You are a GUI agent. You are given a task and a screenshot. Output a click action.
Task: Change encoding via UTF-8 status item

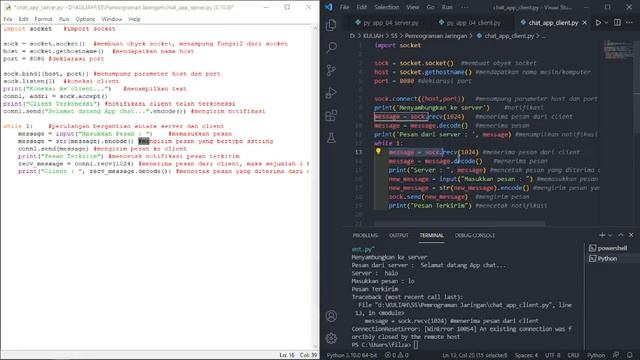coord(553,355)
